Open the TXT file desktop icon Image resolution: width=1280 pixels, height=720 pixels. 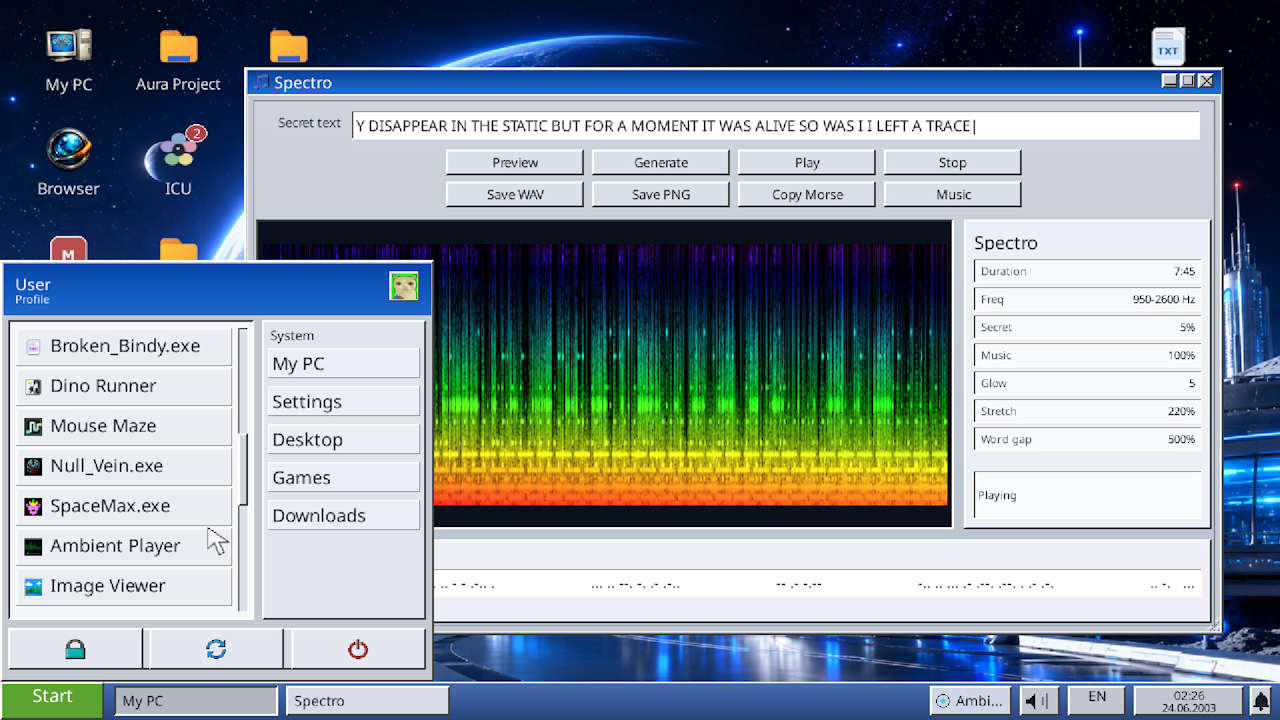[1168, 47]
